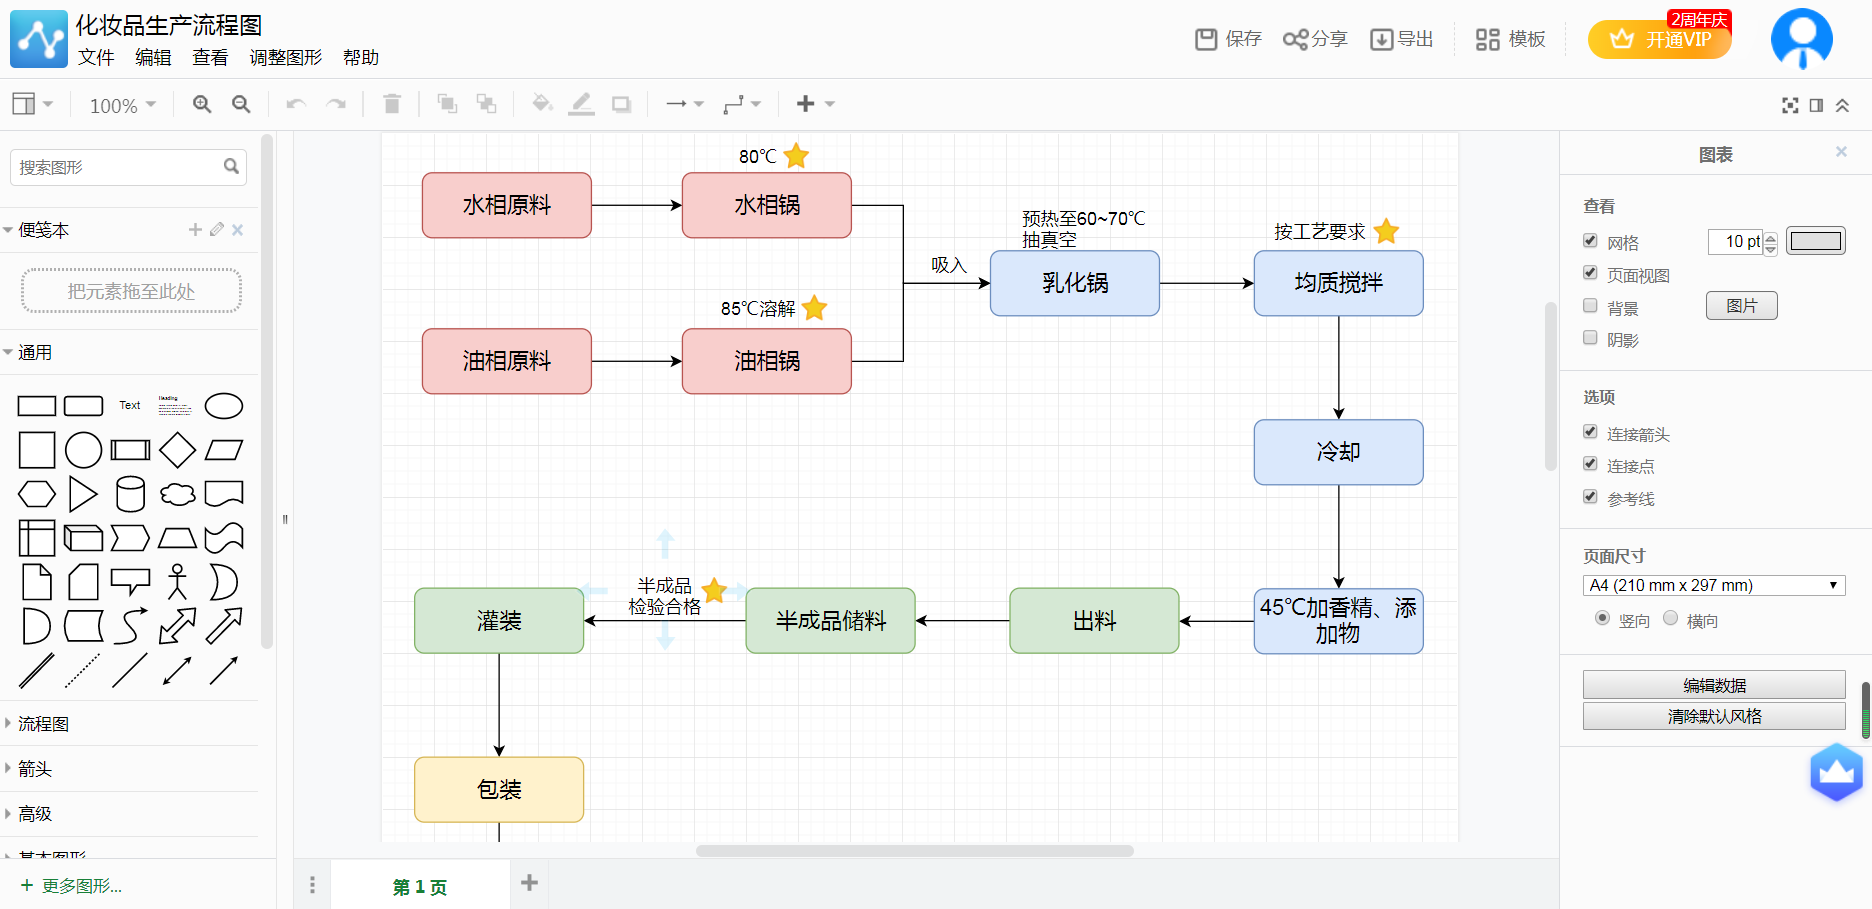
Task: Select the ellipse shape in general palette
Action: [224, 406]
